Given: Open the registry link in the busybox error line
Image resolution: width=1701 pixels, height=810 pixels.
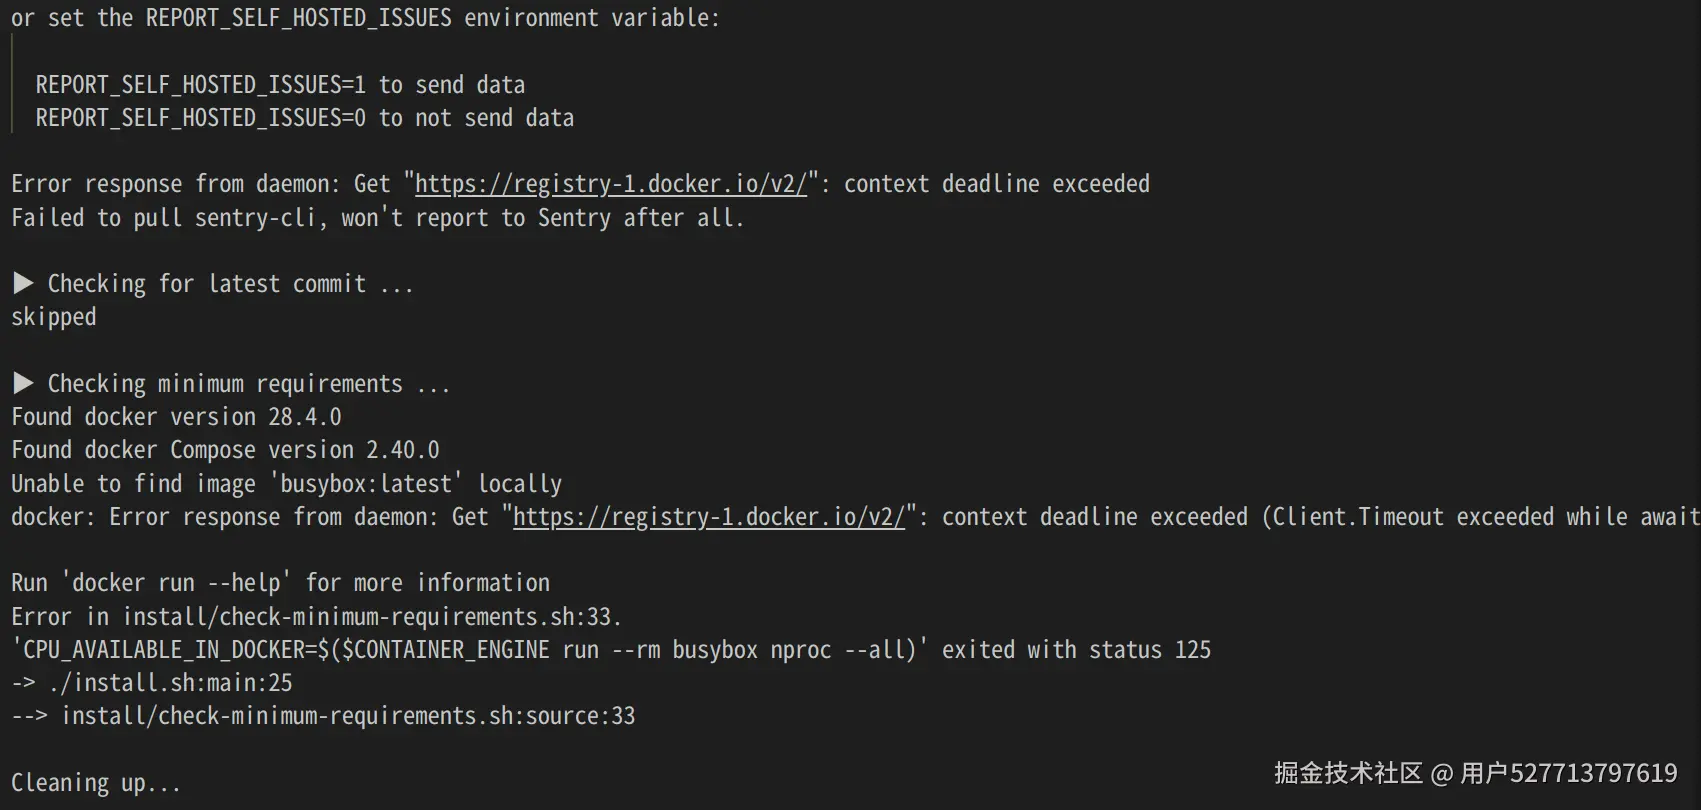Looking at the screenshot, I should pos(708,517).
